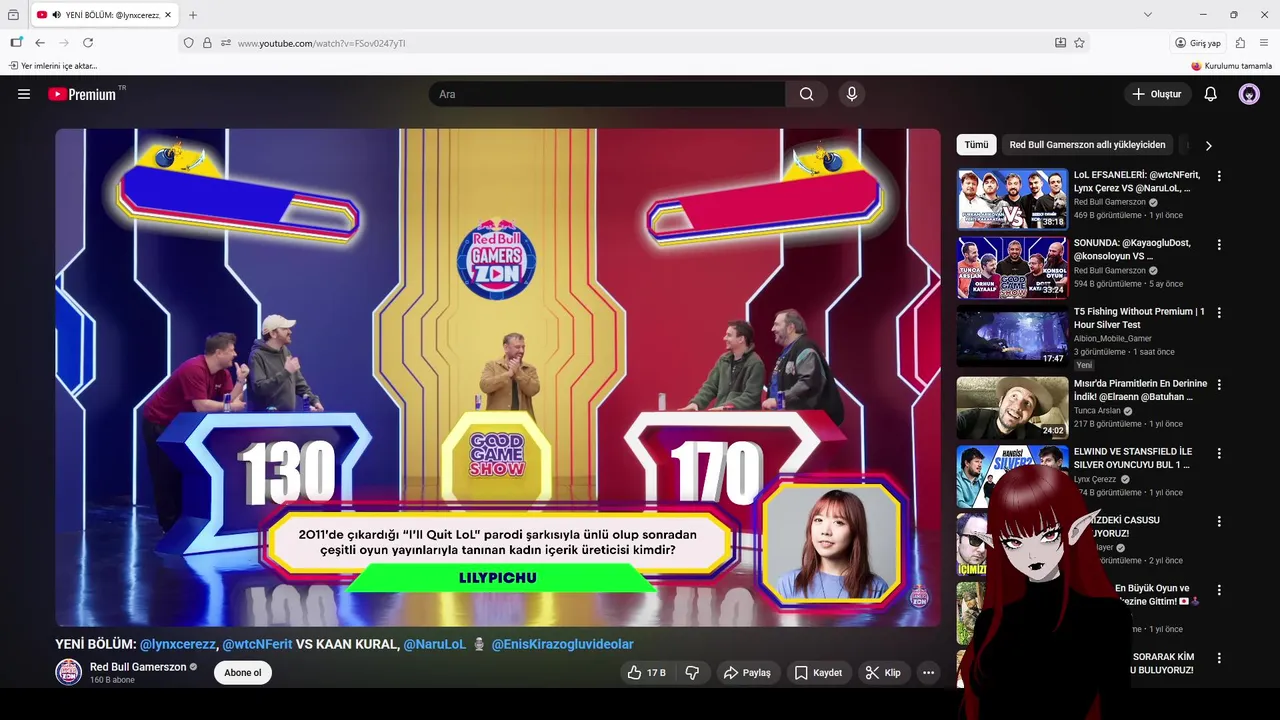Share the video with Paylaş
Image resolution: width=1280 pixels, height=720 pixels.
click(747, 673)
